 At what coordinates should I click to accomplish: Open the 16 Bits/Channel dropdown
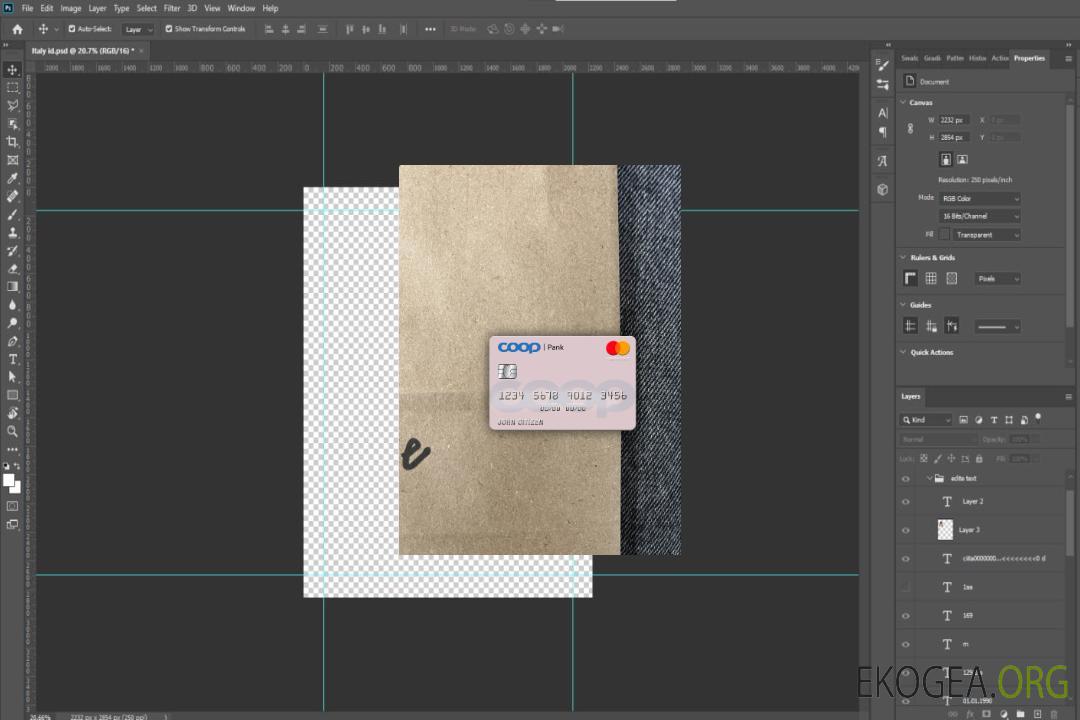click(979, 216)
